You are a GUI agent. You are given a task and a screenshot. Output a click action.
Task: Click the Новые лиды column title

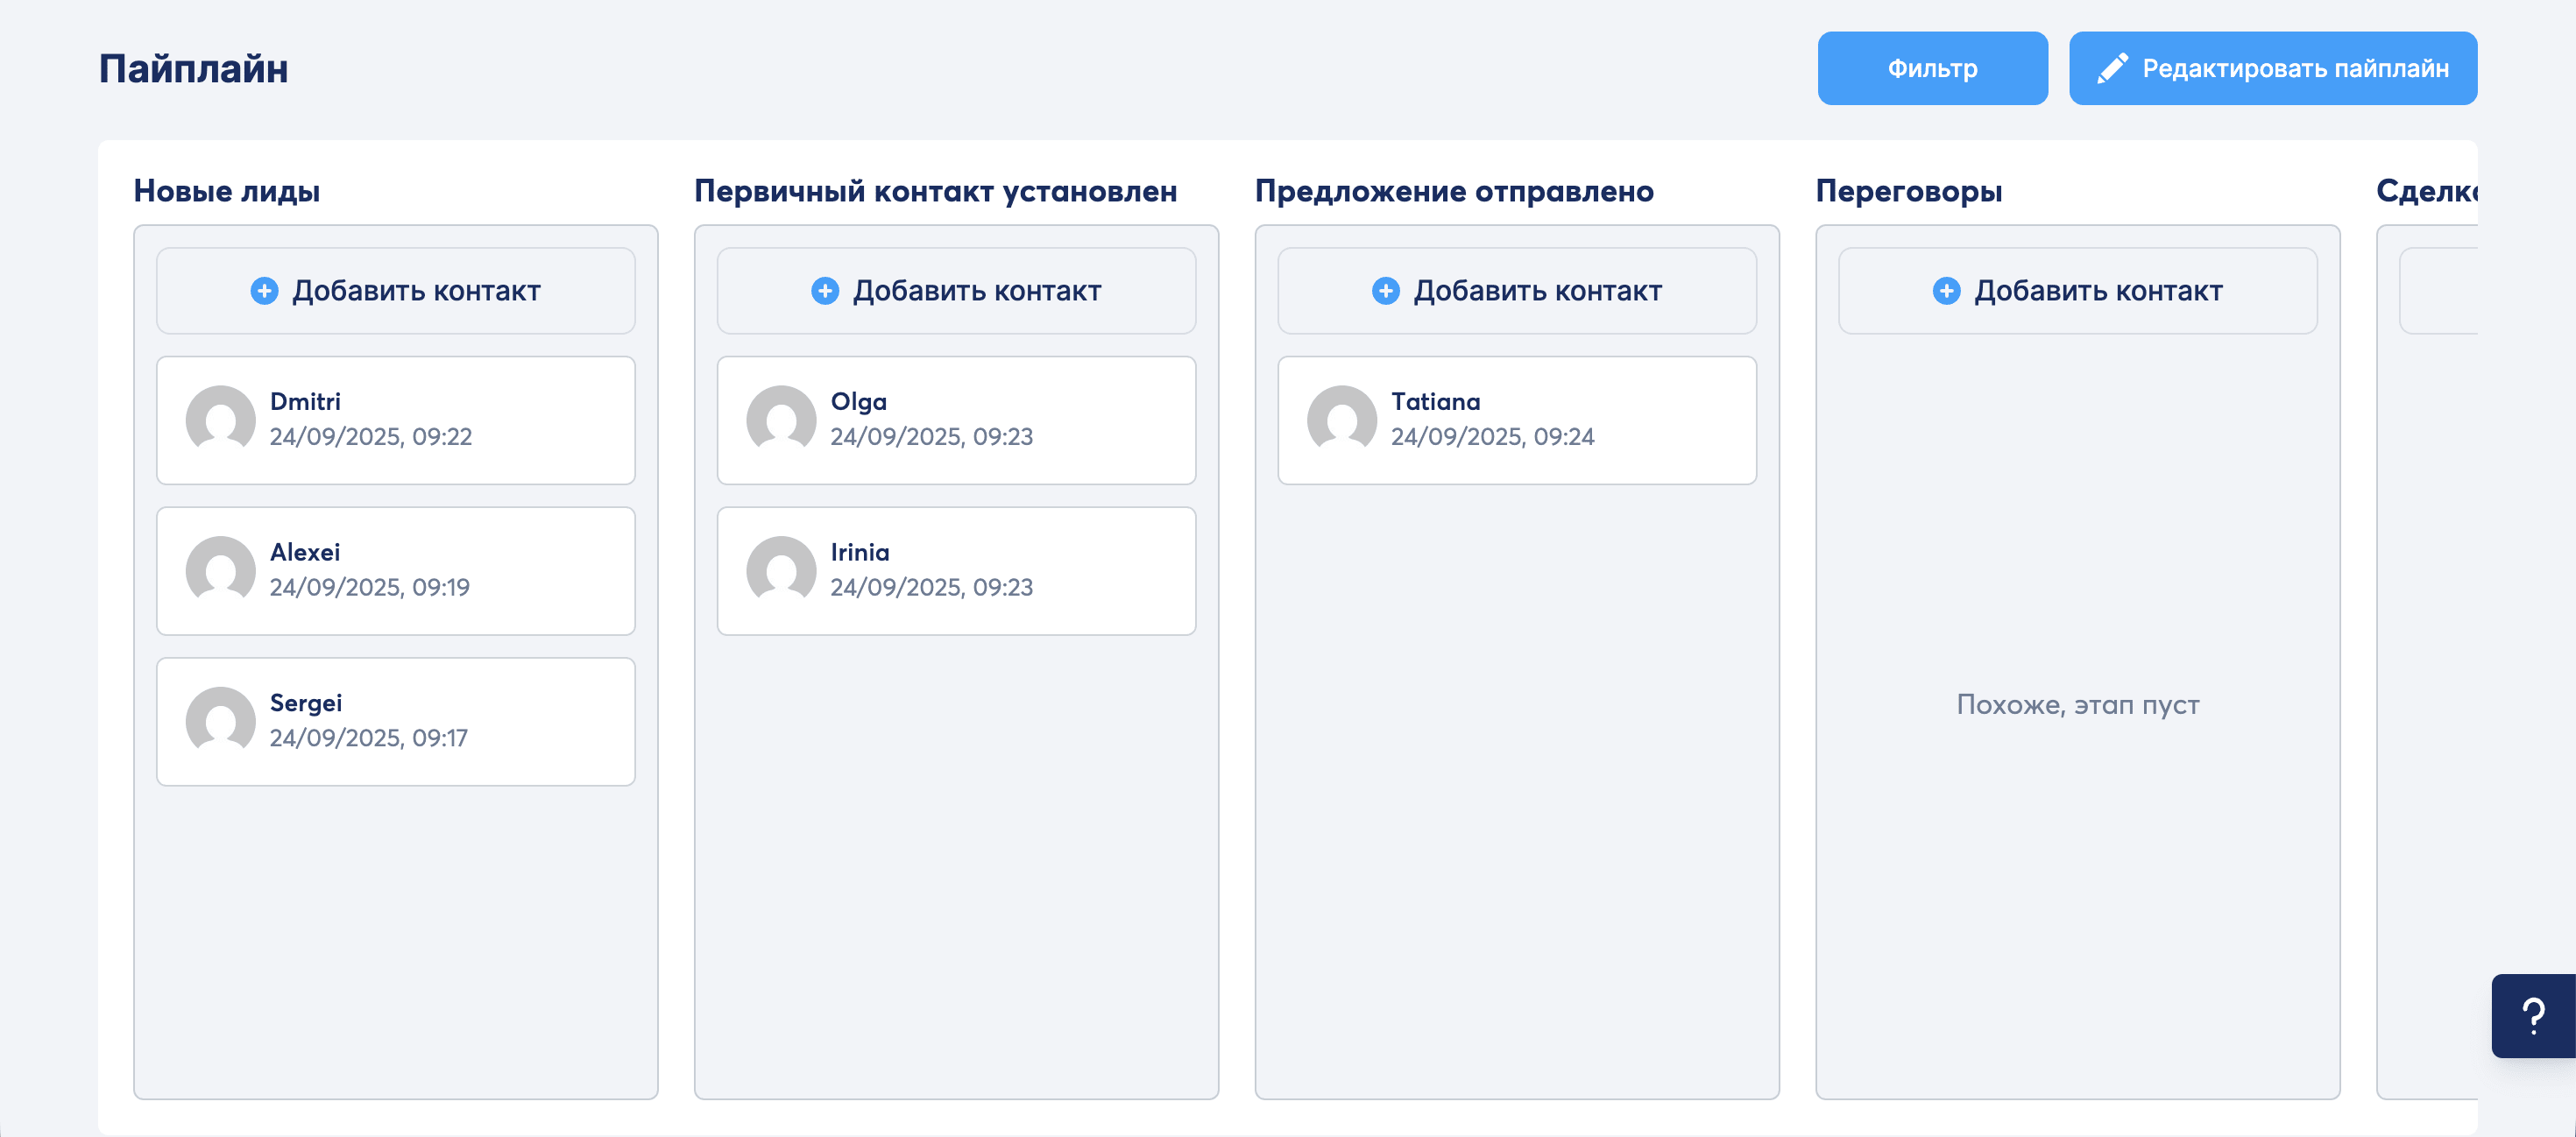[x=227, y=191]
